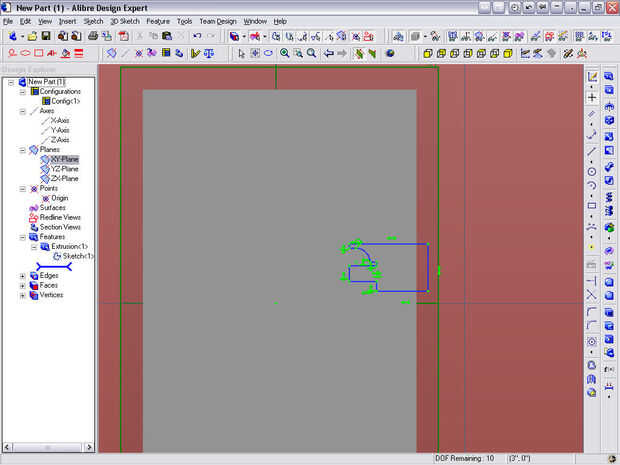Collapse the Features tree node
Image resolution: width=620 pixels, height=465 pixels.
(x=23, y=237)
